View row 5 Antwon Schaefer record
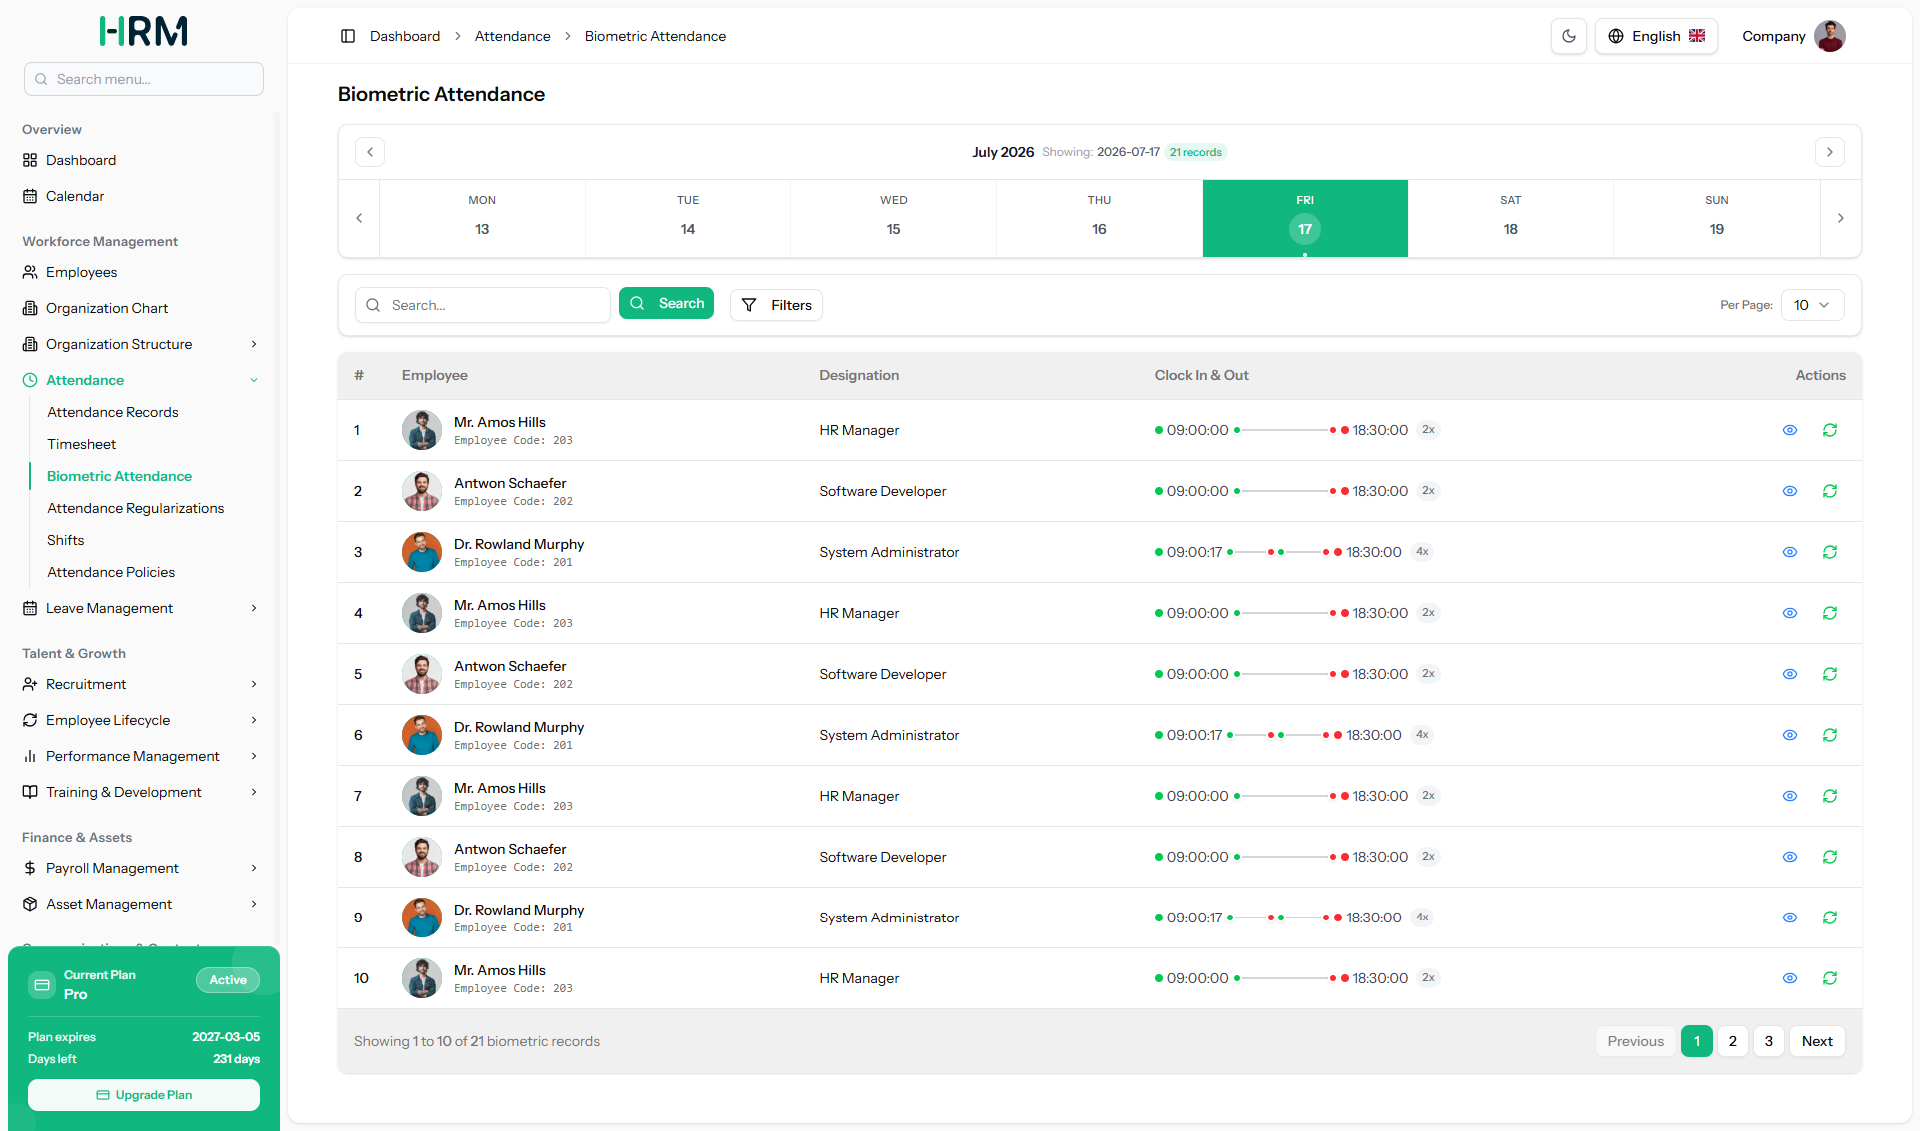Viewport: 1920px width, 1131px height. 1790,674
